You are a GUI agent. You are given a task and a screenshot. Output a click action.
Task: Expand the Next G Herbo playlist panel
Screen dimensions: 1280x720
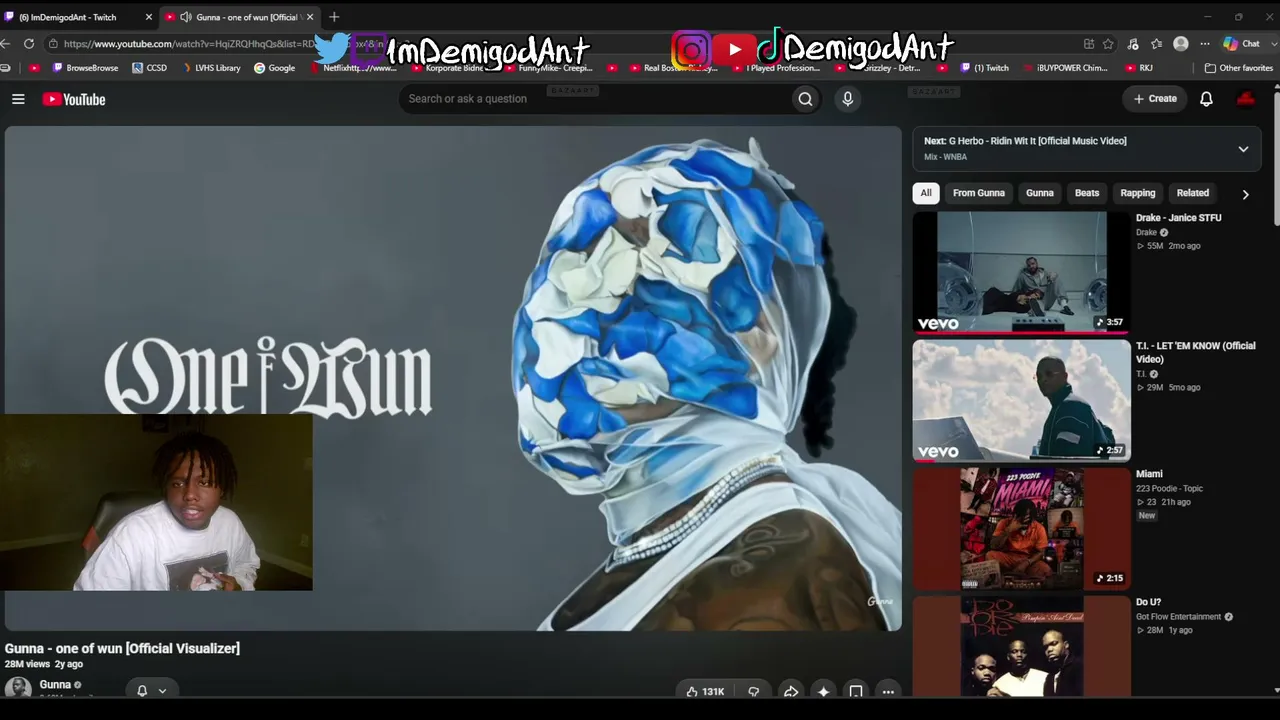tap(1243, 149)
